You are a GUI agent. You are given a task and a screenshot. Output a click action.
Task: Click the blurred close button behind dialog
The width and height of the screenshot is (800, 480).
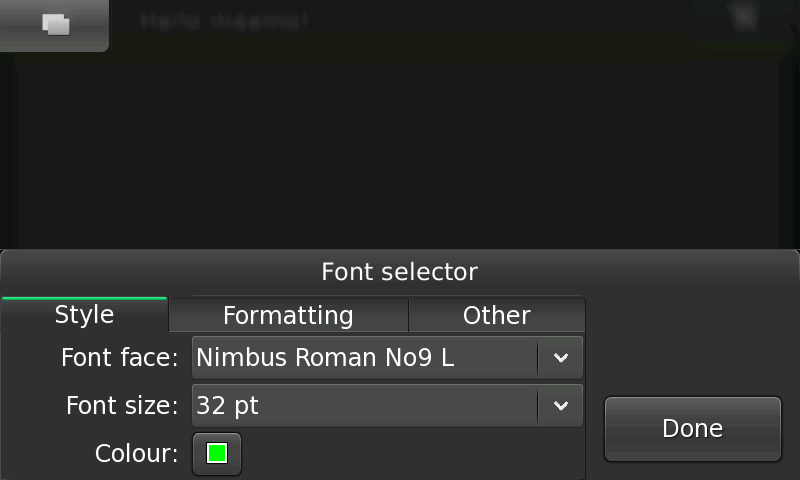click(743, 19)
